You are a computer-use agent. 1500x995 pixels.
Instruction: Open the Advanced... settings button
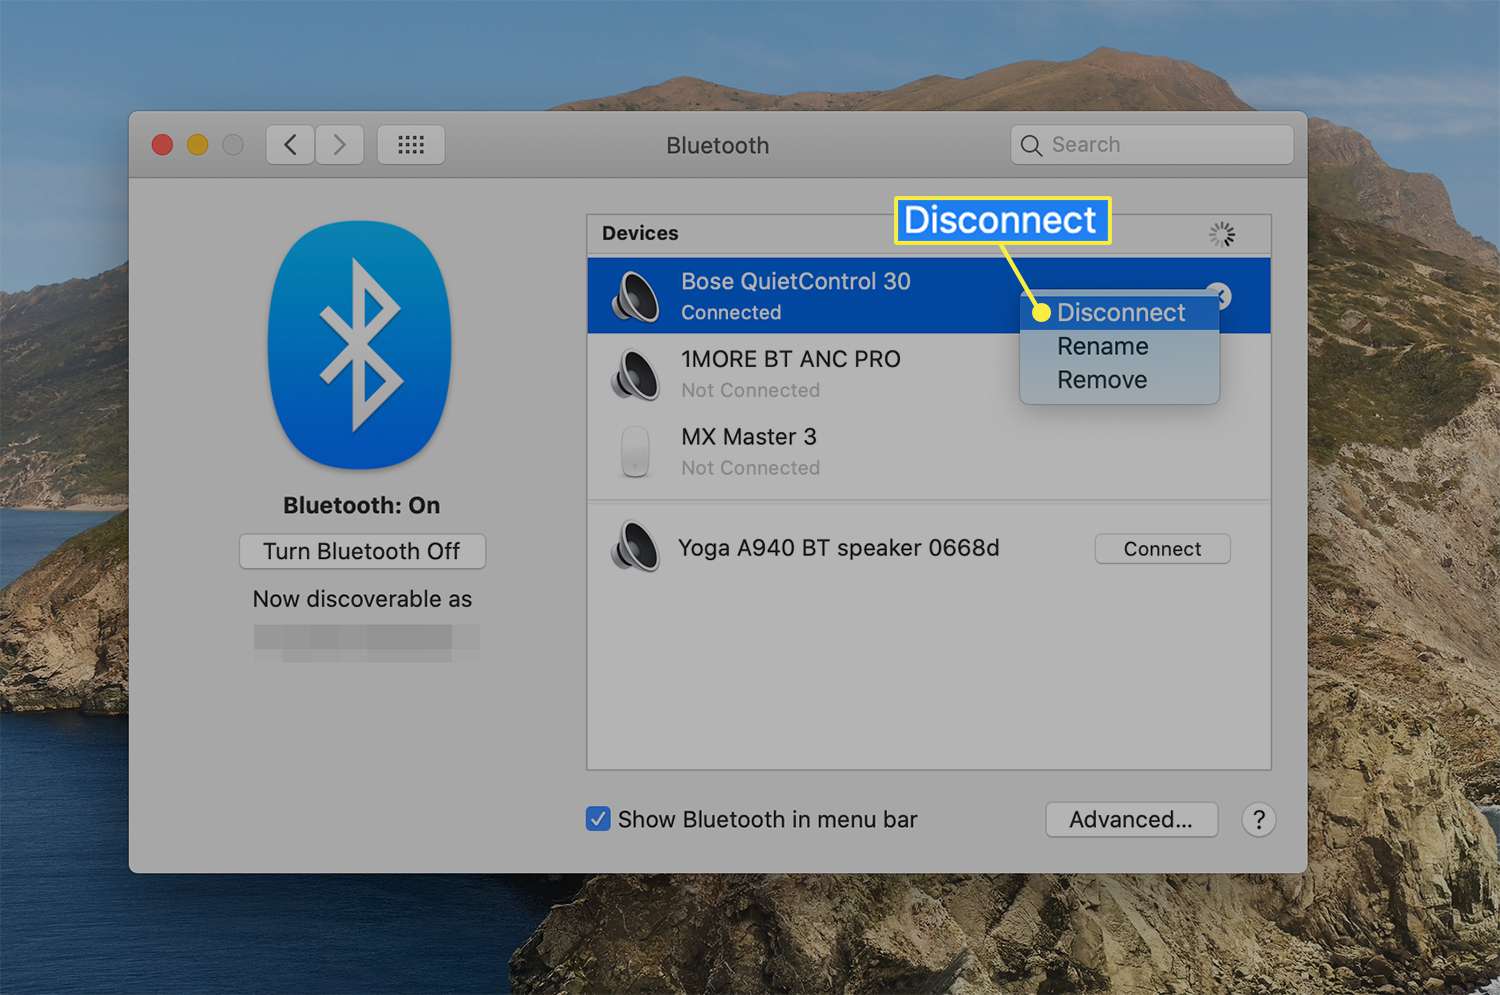(1131, 820)
